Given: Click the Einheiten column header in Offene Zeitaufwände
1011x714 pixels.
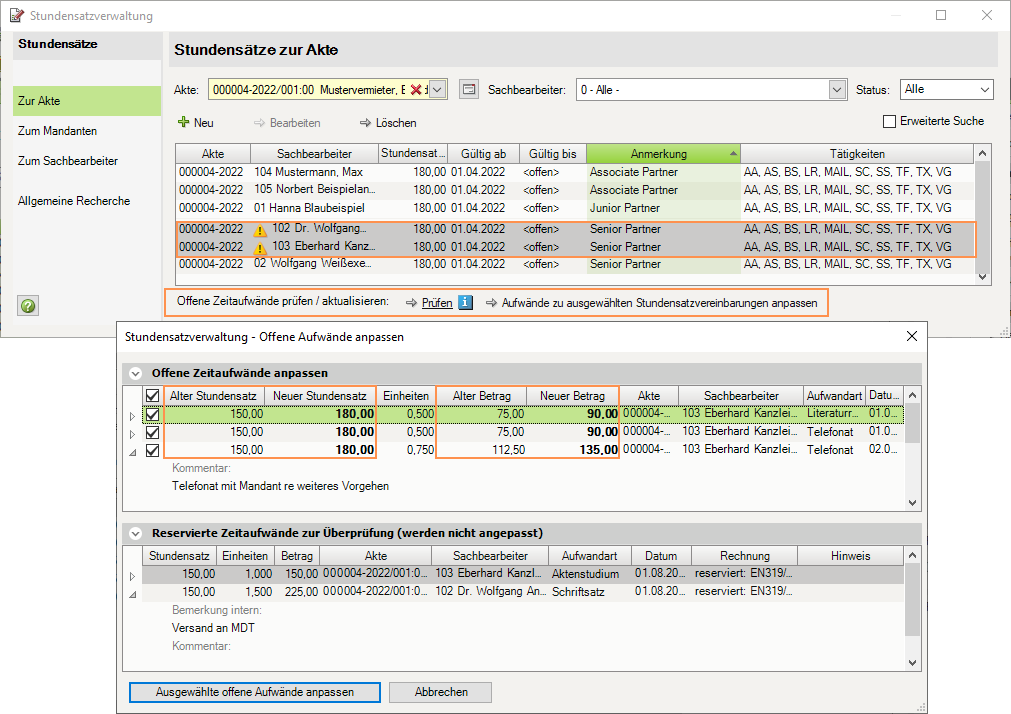Looking at the screenshot, I should tap(406, 395).
